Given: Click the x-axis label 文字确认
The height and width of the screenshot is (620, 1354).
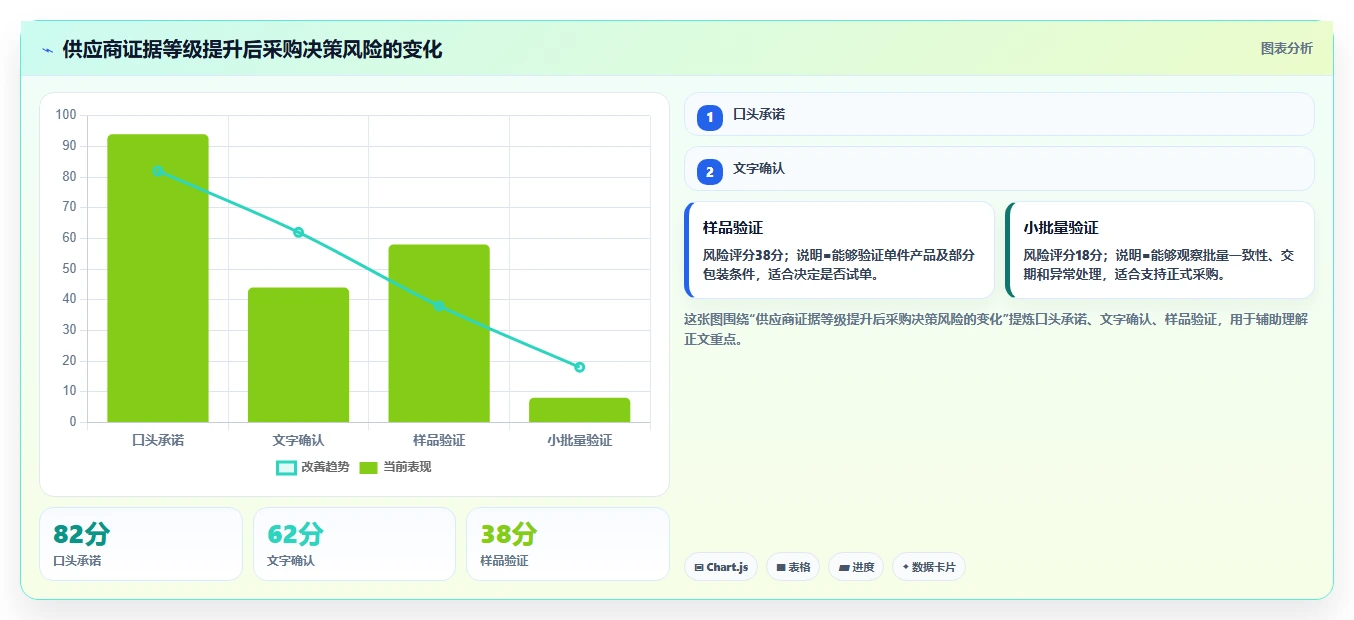Looking at the screenshot, I should [298, 440].
